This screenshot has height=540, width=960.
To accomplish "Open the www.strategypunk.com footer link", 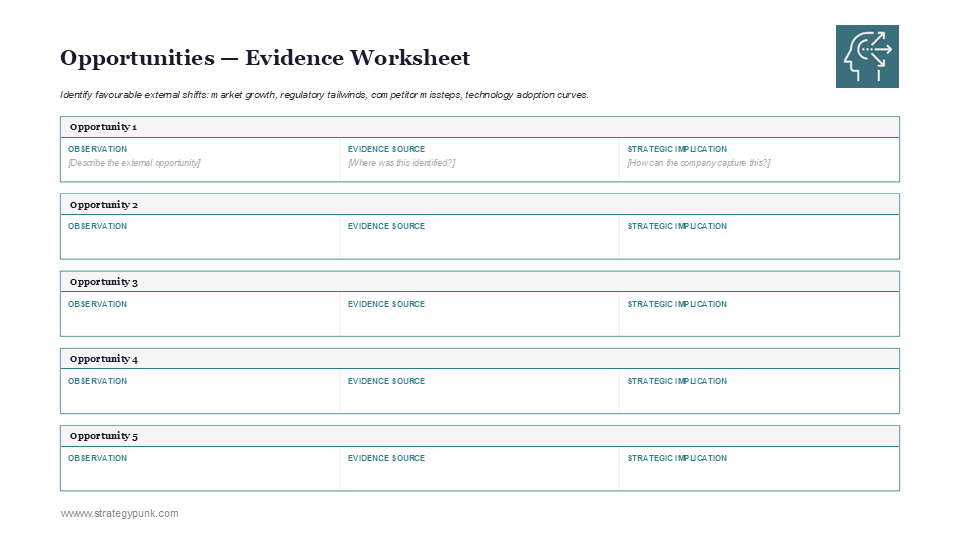I will (x=119, y=513).
